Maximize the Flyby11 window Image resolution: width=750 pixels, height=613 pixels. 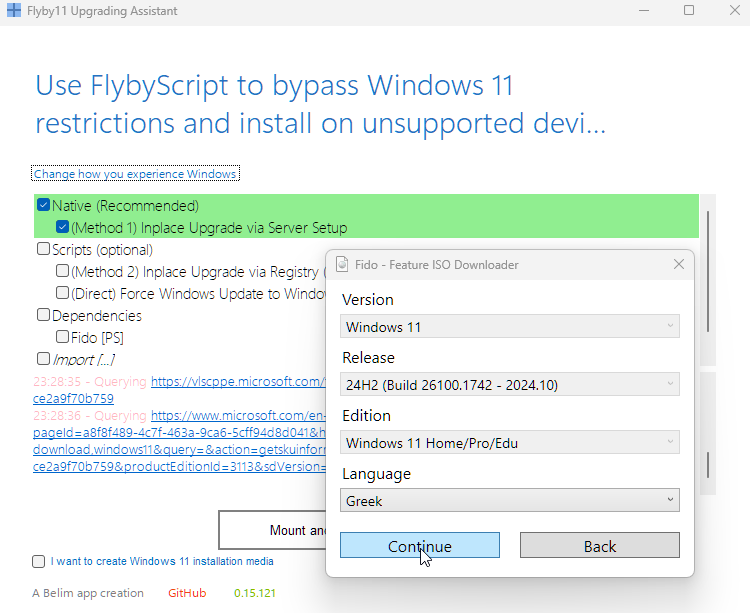[689, 10]
